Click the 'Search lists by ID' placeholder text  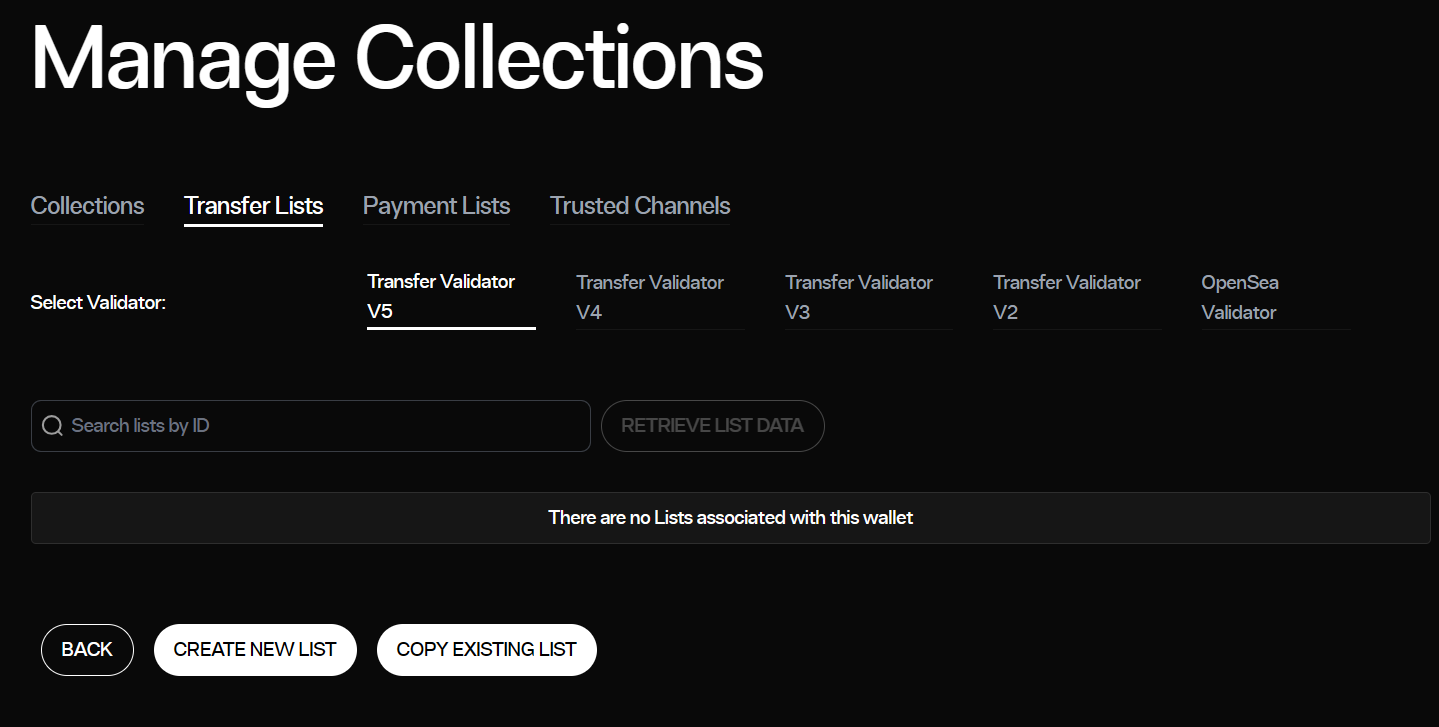click(x=140, y=426)
